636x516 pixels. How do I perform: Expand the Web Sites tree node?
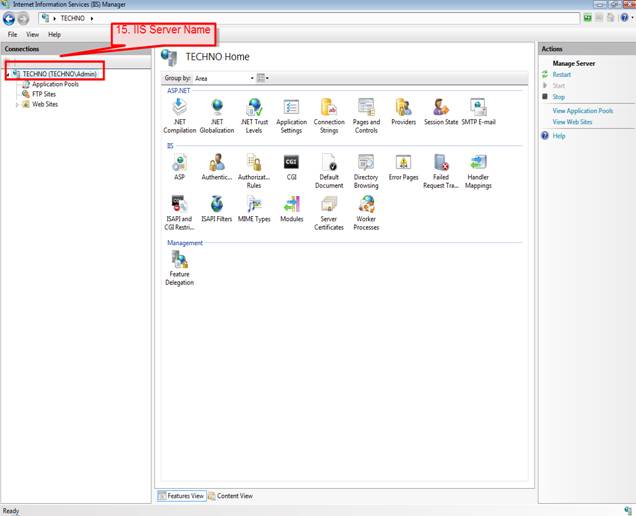click(17, 105)
